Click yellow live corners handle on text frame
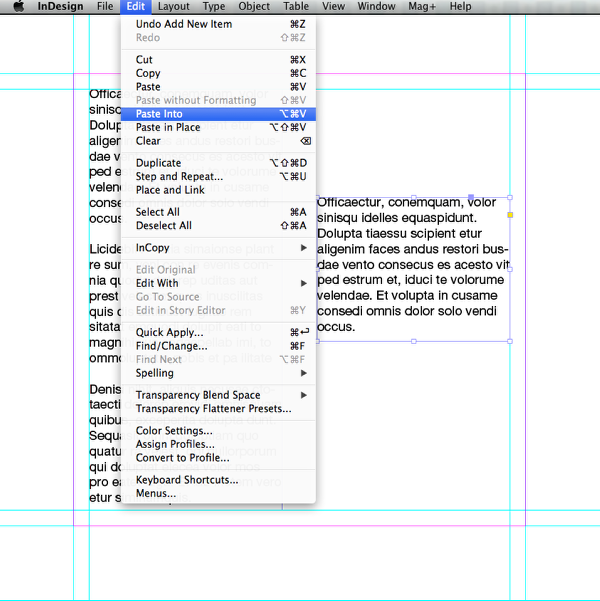The image size is (600, 601). coord(510,215)
